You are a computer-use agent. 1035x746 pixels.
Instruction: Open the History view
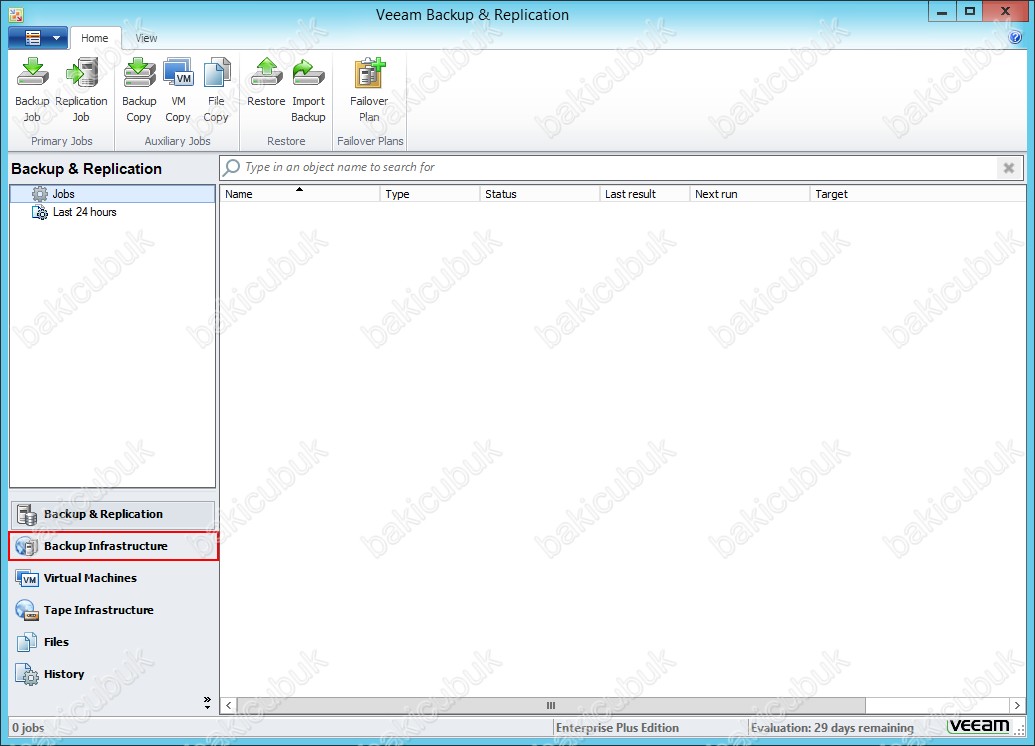click(112, 674)
